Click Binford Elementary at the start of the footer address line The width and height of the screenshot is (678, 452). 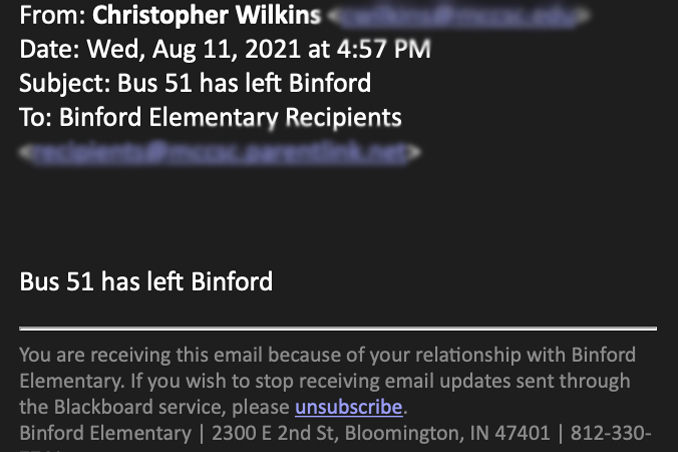click(105, 433)
